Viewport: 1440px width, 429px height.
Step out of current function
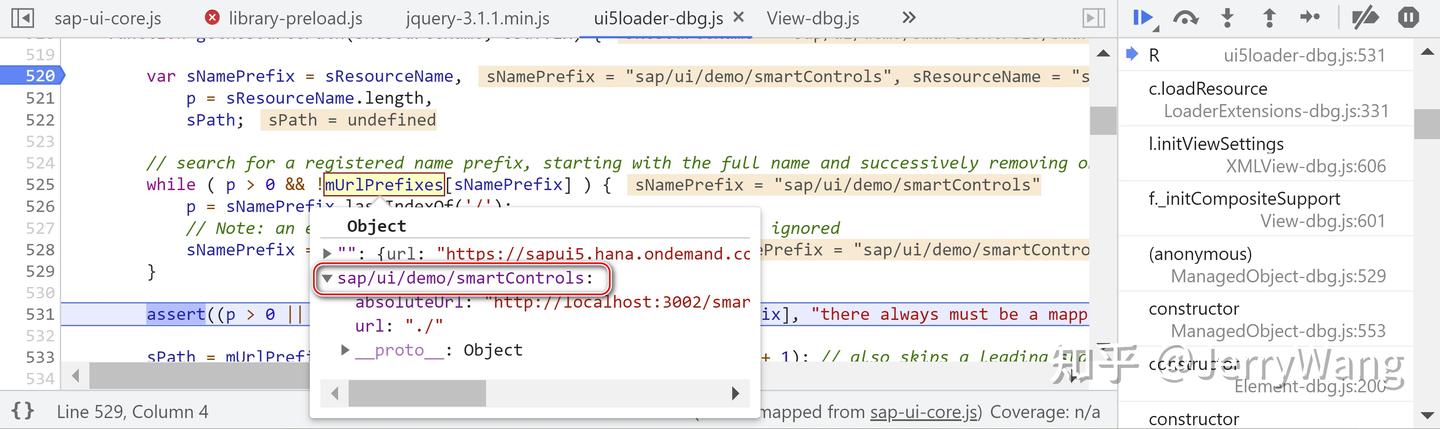point(1269,17)
